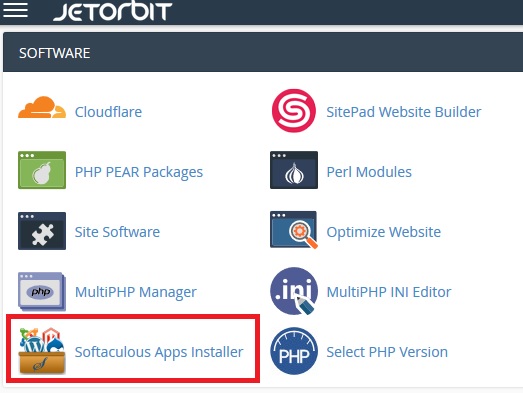This screenshot has width=523, height=393.
Task: Click the JetOrbit logo
Action: coord(112,11)
